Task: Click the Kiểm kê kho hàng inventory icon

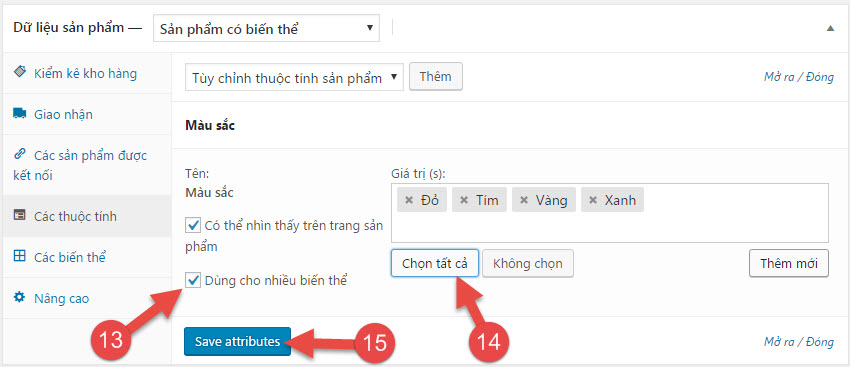Action: pyautogui.click(x=20, y=72)
